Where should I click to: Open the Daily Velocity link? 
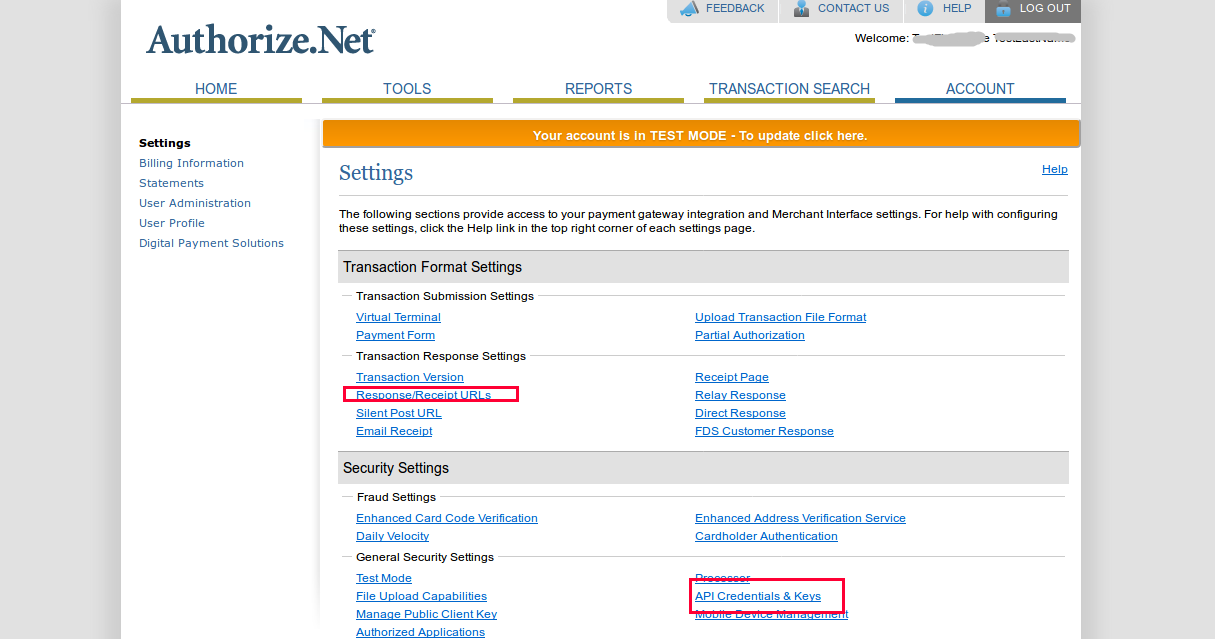tap(392, 536)
